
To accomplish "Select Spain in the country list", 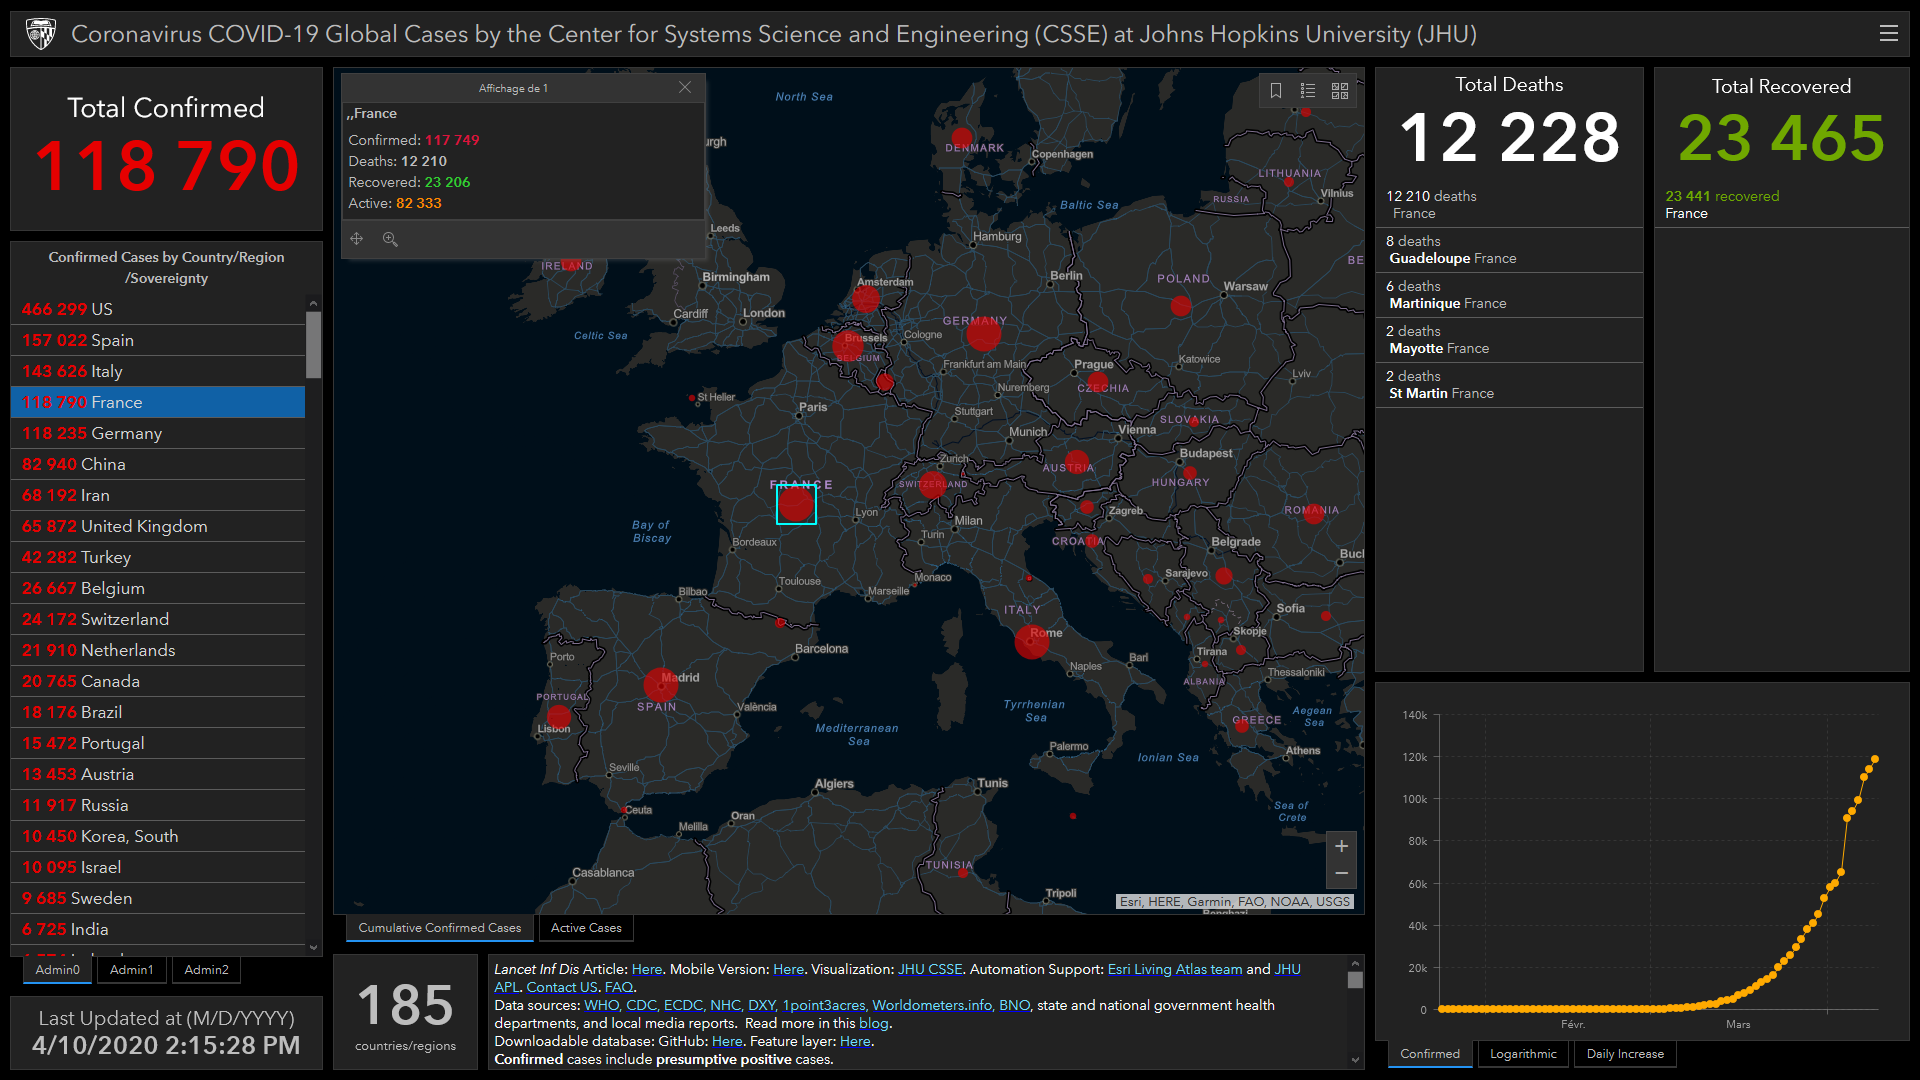I will (158, 340).
